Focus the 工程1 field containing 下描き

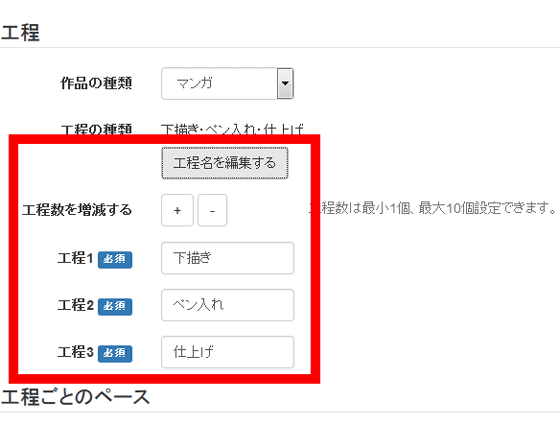click(228, 258)
